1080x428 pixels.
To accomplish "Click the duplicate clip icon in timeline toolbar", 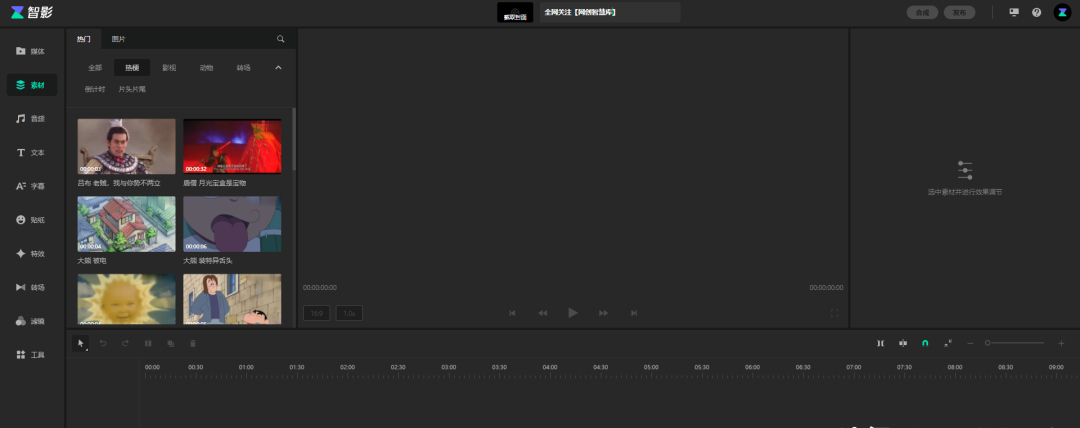I will 171,343.
